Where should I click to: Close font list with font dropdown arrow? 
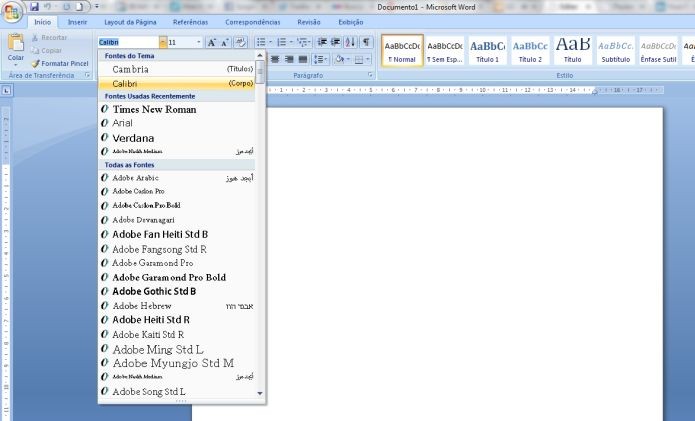(x=163, y=42)
